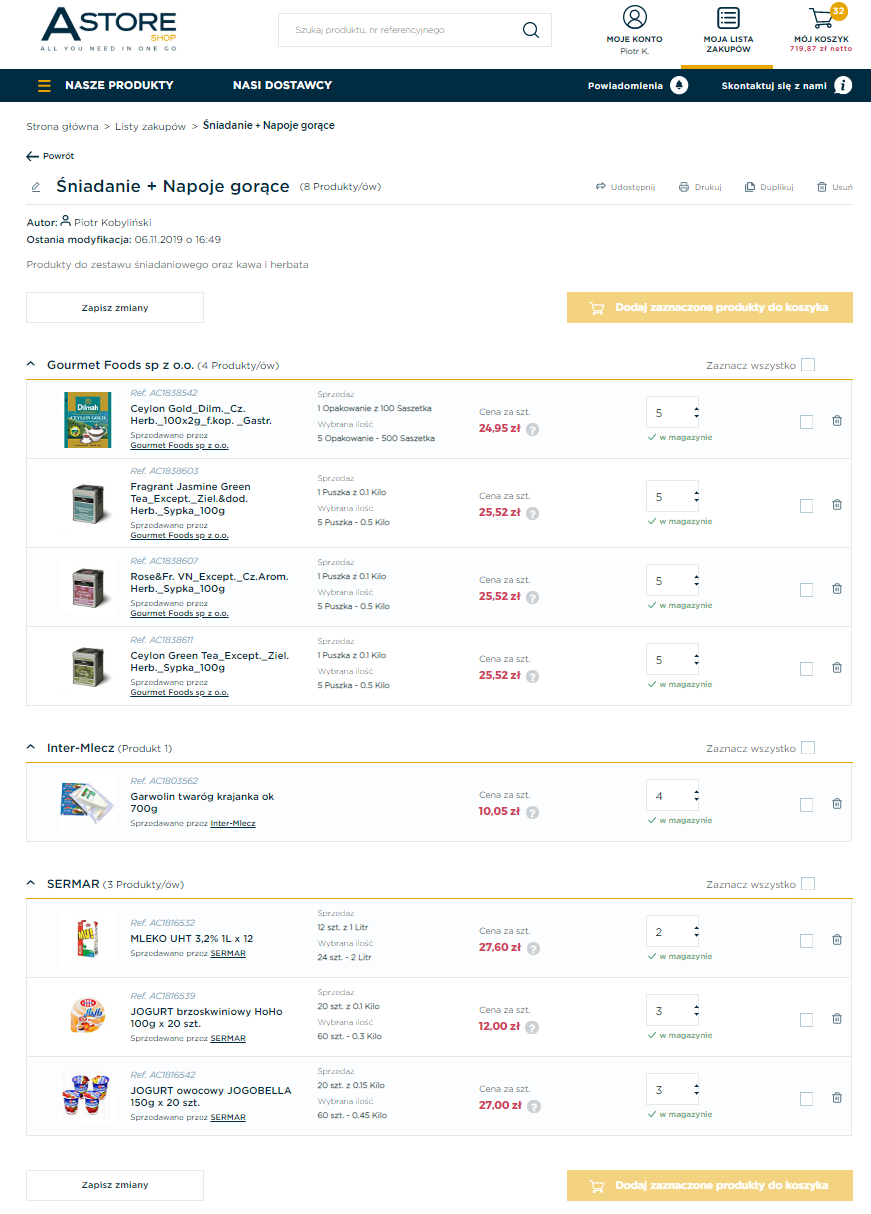Remove Ceylon Green Tea using trash icon
Image resolution: width=871 pixels, height=1214 pixels.
(837, 668)
